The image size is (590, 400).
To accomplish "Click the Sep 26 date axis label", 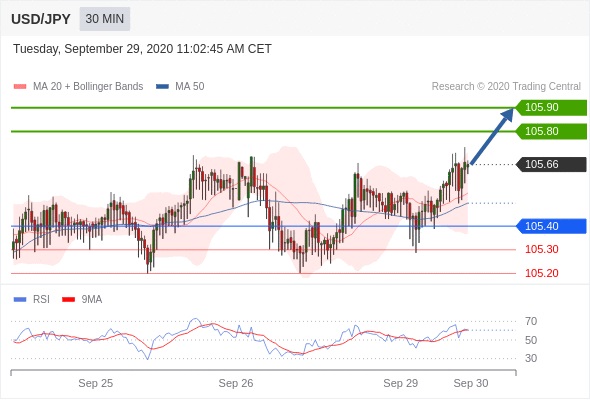I will (236, 383).
